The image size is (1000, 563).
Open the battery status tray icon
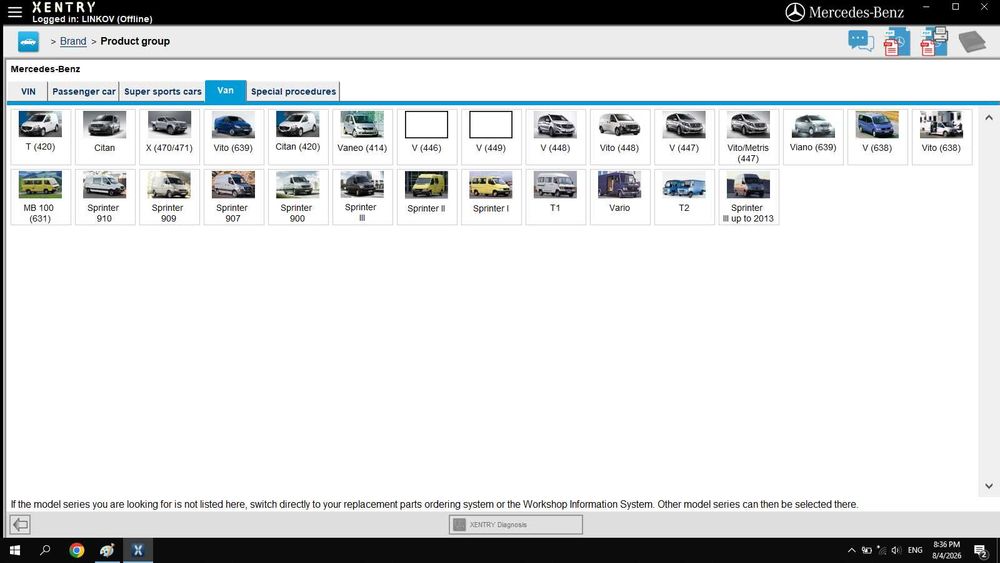(867, 550)
